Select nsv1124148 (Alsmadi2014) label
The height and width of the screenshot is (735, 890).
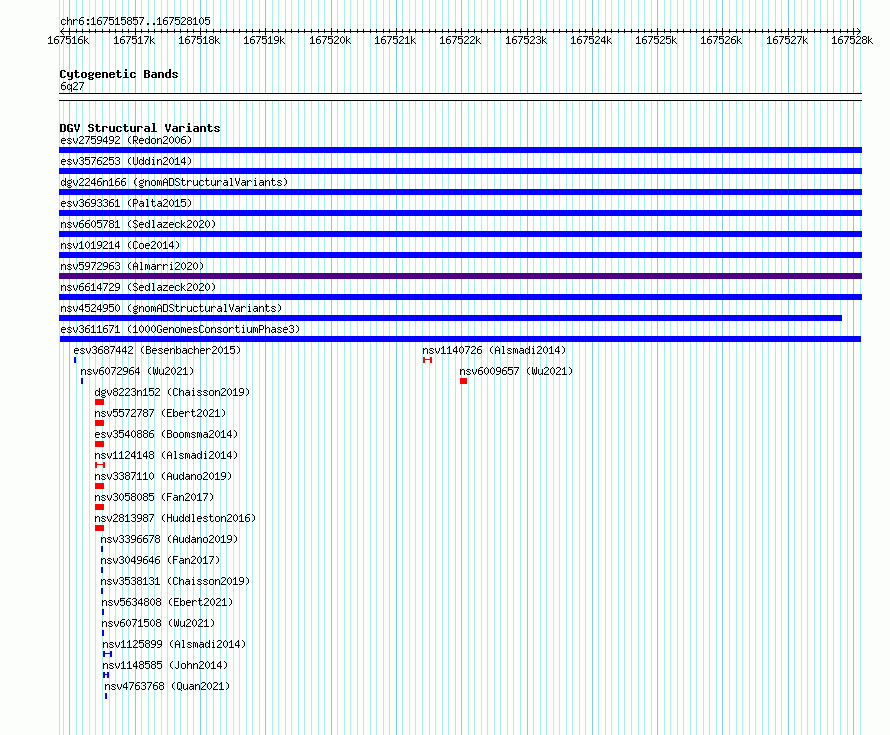click(166, 455)
